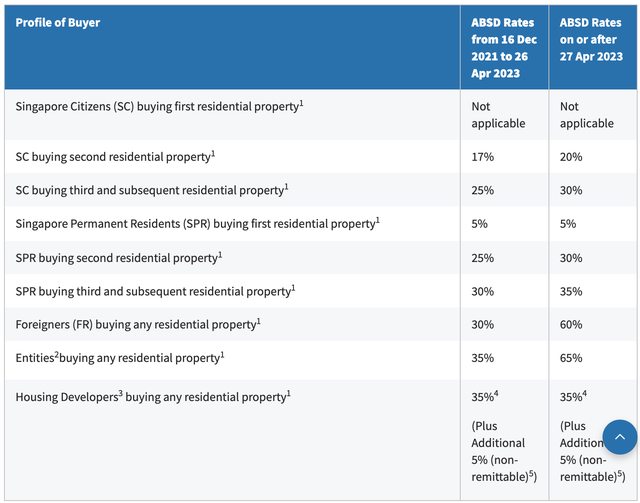Click SC buying third and subsequent property row
The width and height of the screenshot is (640, 503).
(x=150, y=190)
